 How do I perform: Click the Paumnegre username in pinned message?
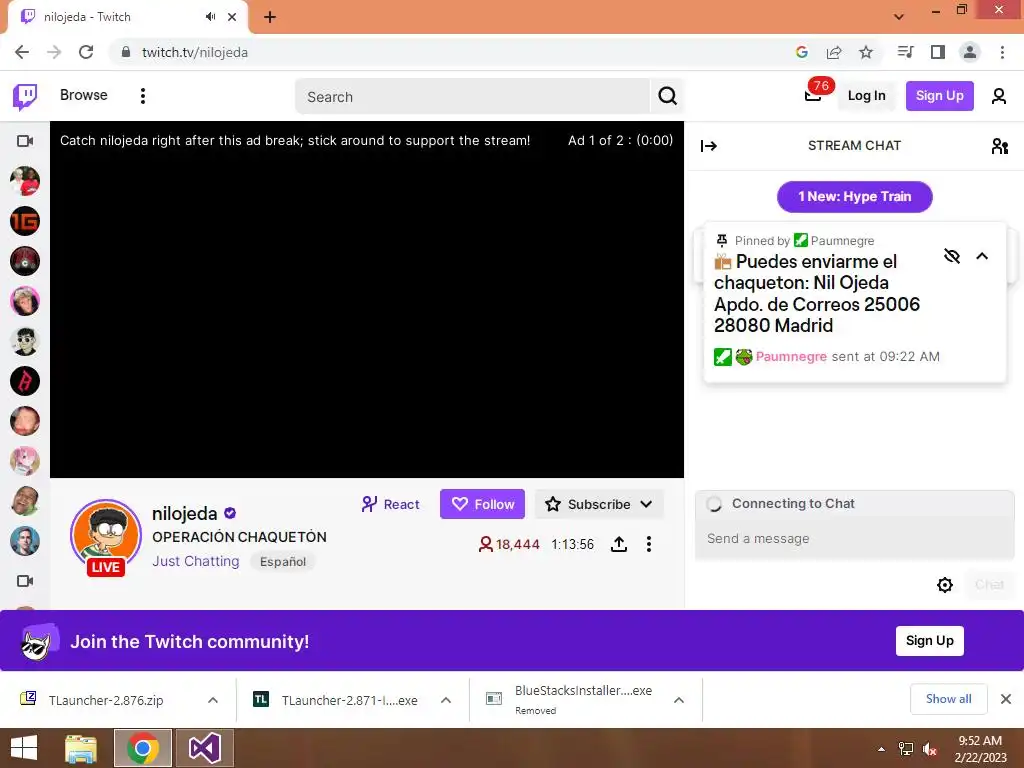[x=791, y=357]
